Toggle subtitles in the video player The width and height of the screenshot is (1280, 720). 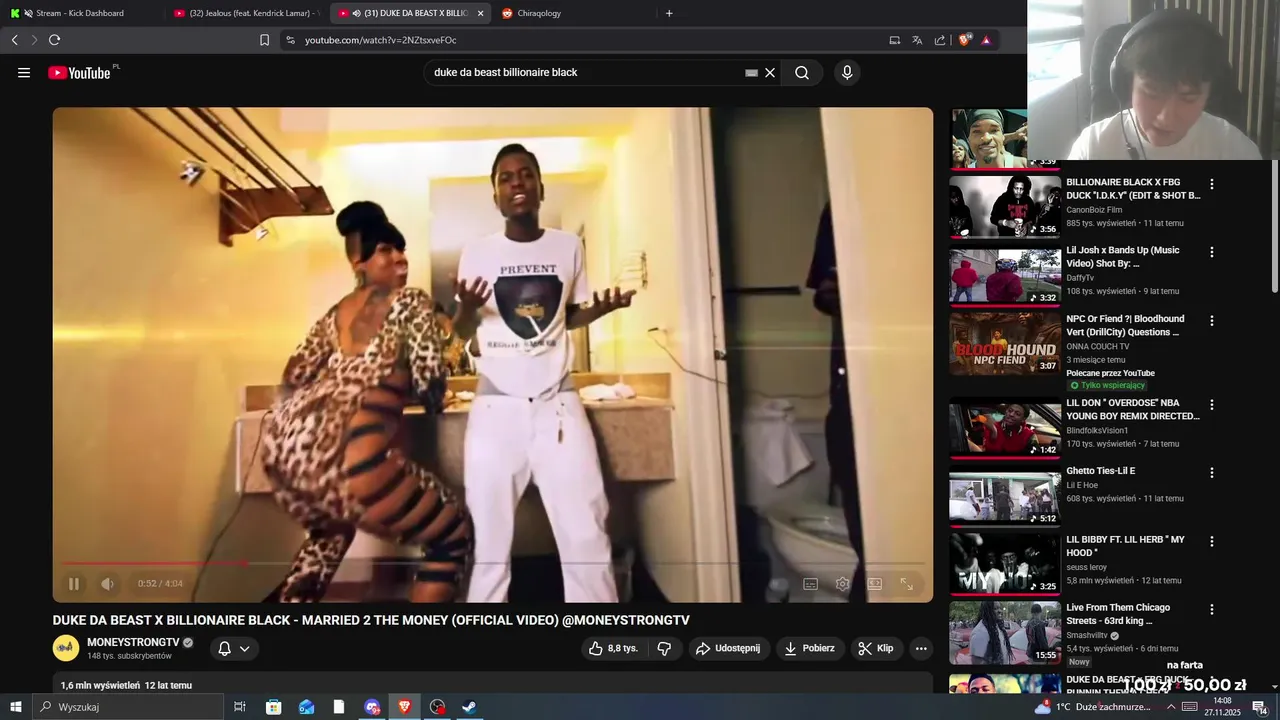tap(811, 584)
